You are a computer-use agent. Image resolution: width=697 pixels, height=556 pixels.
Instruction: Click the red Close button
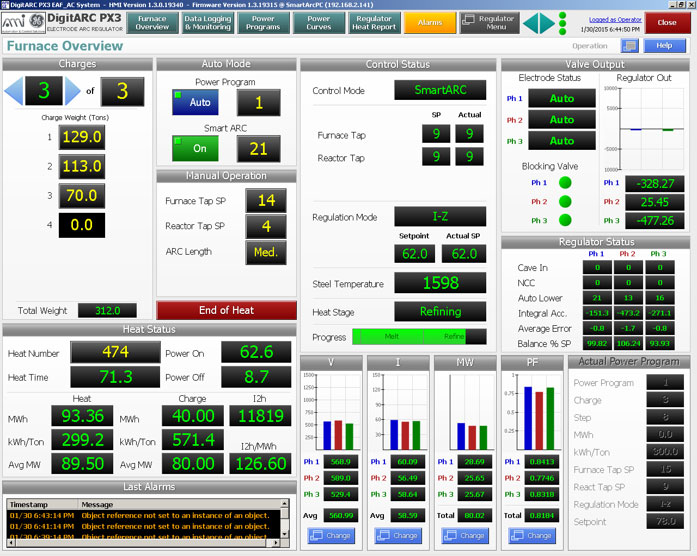(667, 23)
